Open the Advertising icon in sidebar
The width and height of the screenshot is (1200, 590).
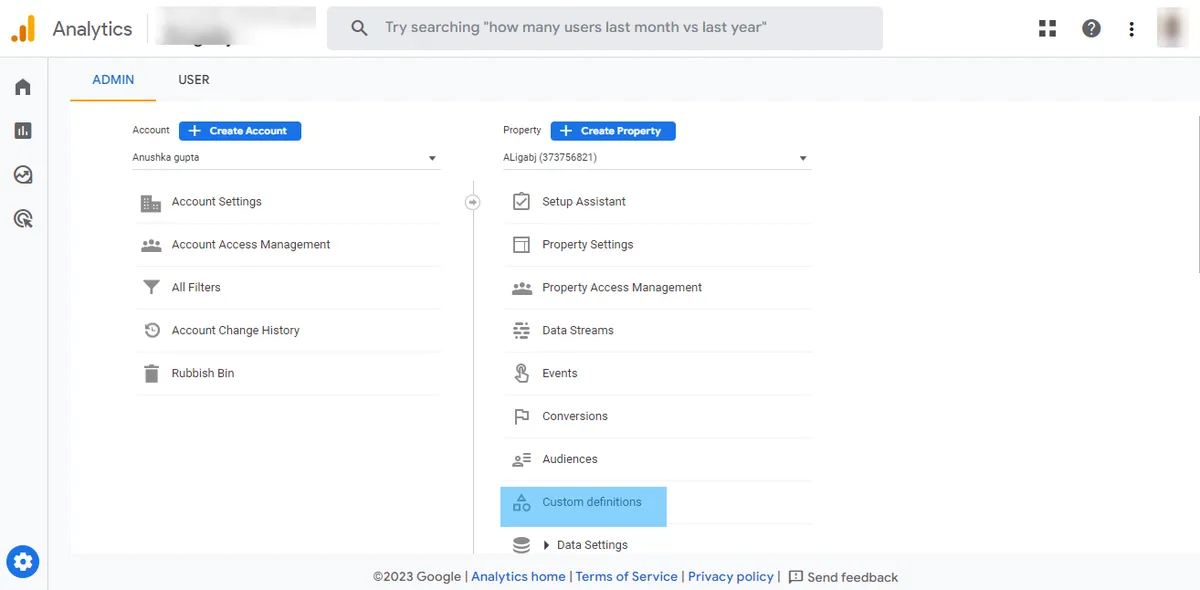[x=23, y=219]
